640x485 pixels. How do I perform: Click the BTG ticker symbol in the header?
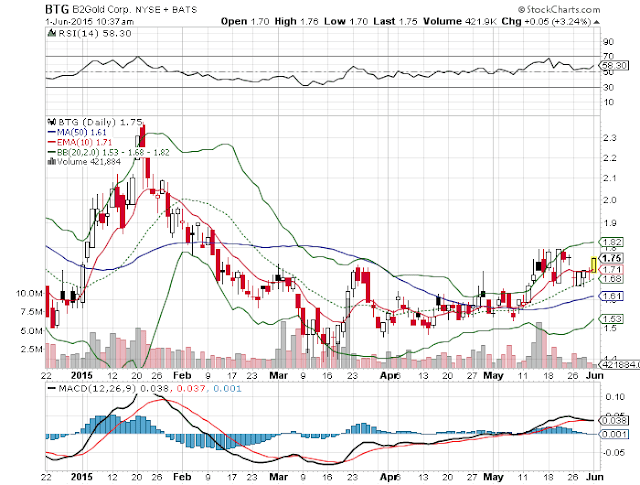pyautogui.click(x=57, y=9)
